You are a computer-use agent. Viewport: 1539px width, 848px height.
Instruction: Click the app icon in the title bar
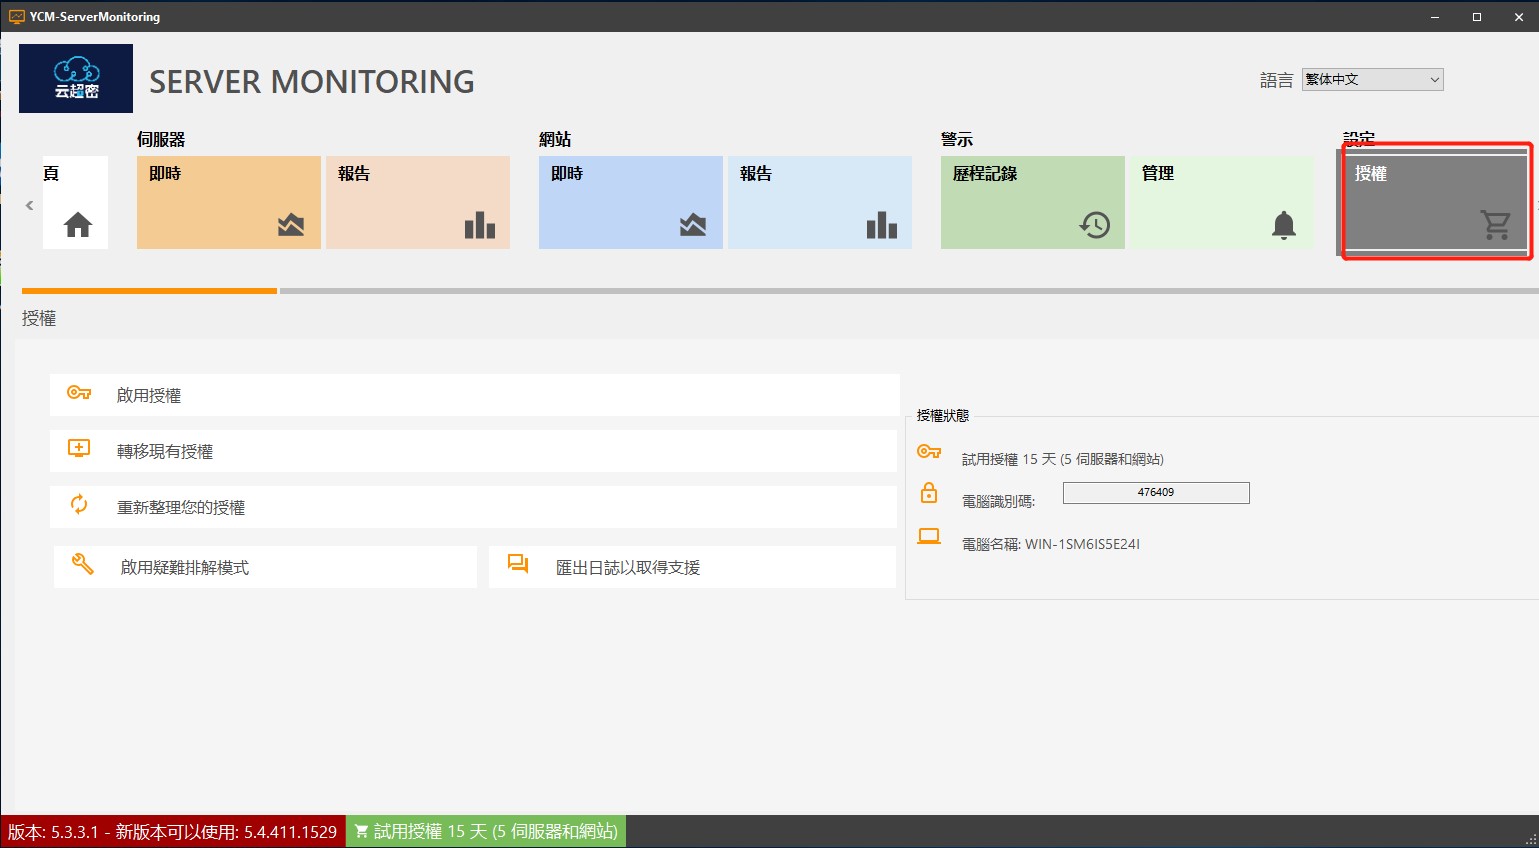[17, 17]
